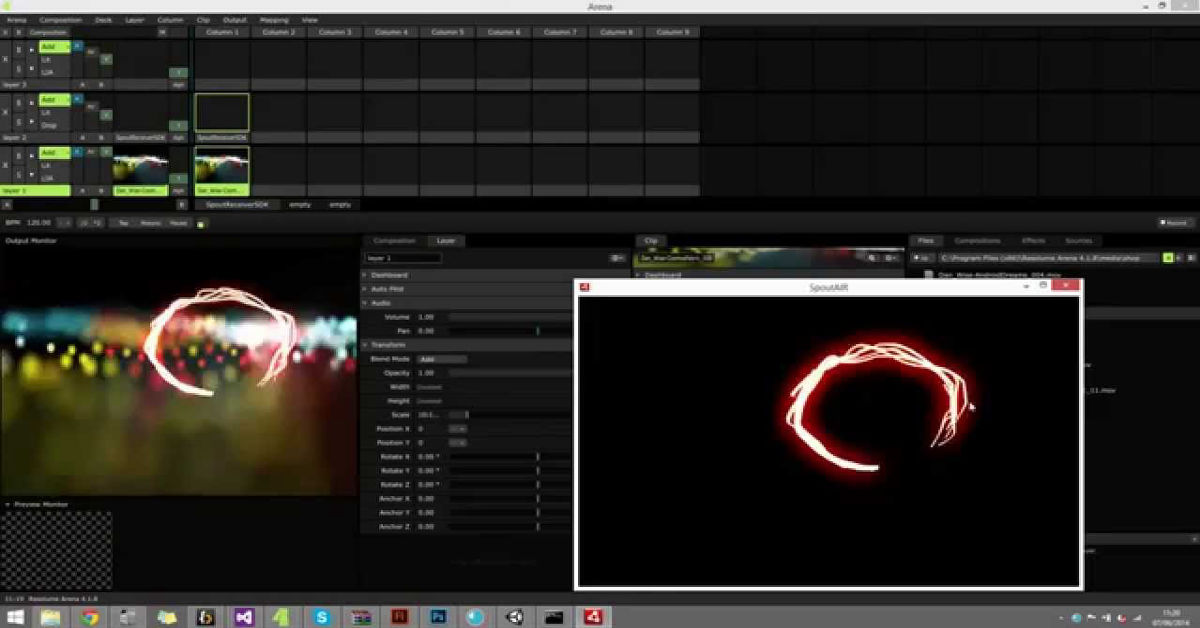Open Photoshop from the taskbar
The width and height of the screenshot is (1200, 628).
[x=438, y=617]
